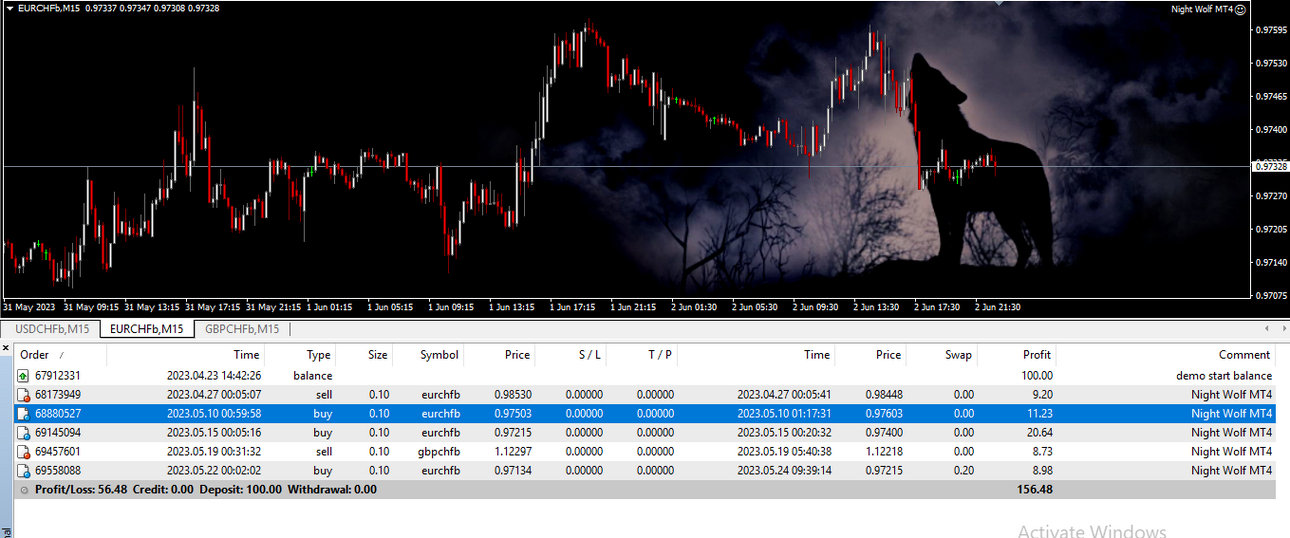Click the 'balance' type cell
This screenshot has height=538, width=1290.
tap(312, 376)
